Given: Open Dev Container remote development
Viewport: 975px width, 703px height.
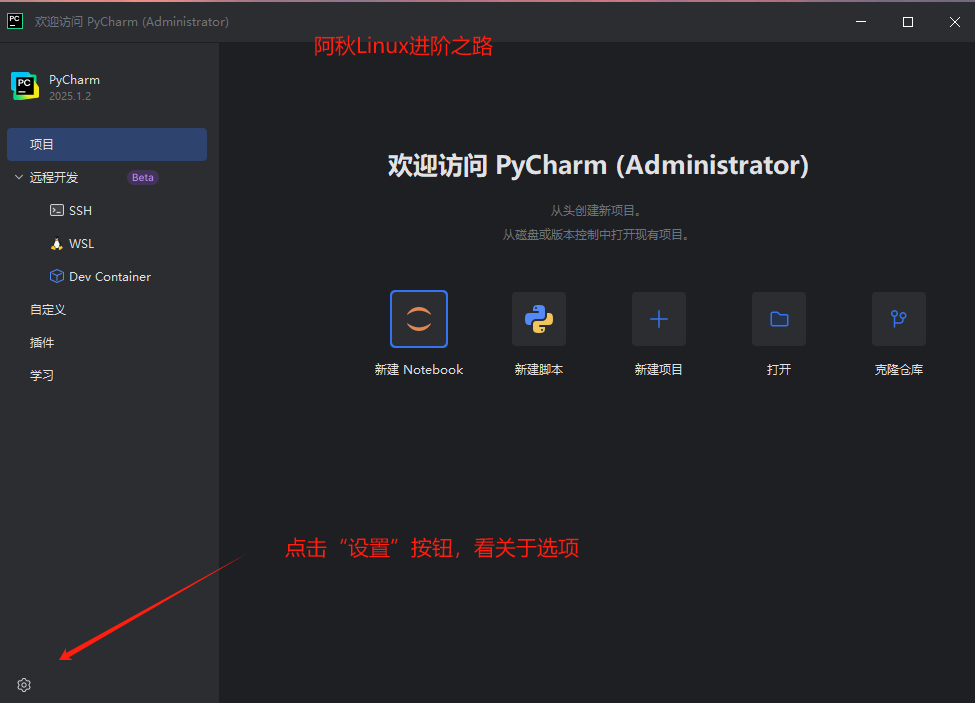Looking at the screenshot, I should point(100,276).
